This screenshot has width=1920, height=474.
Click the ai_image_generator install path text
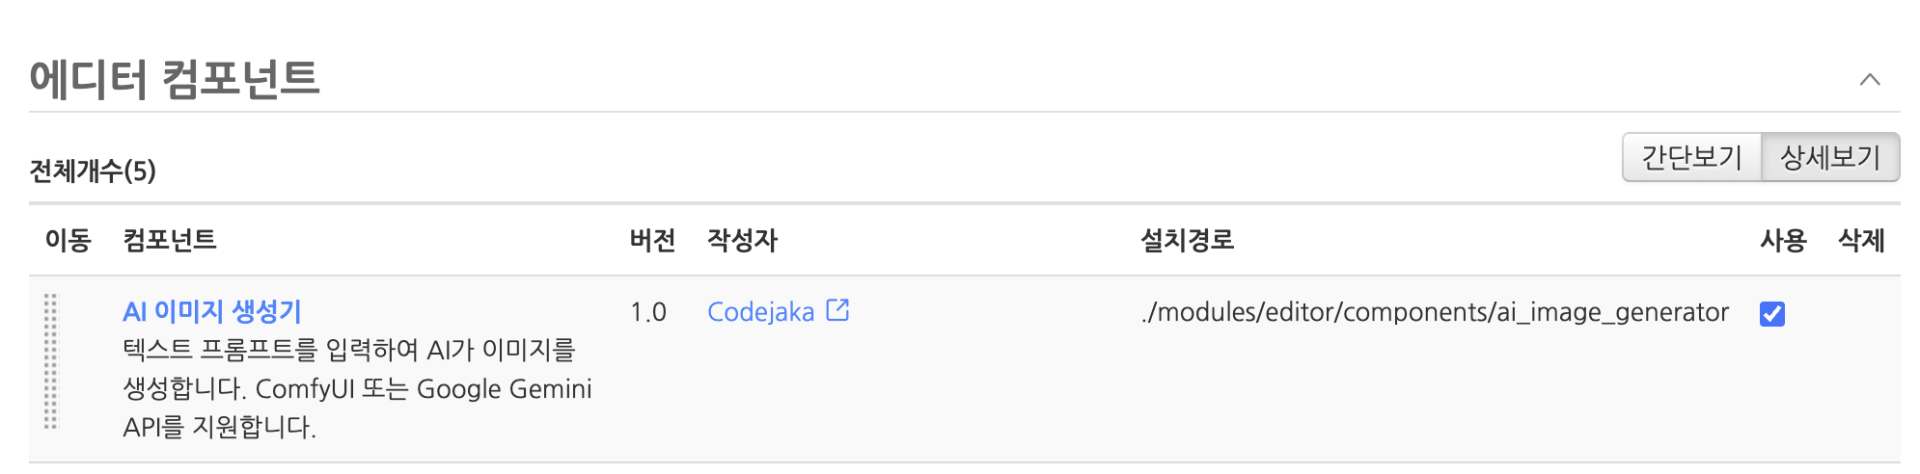[1435, 312]
